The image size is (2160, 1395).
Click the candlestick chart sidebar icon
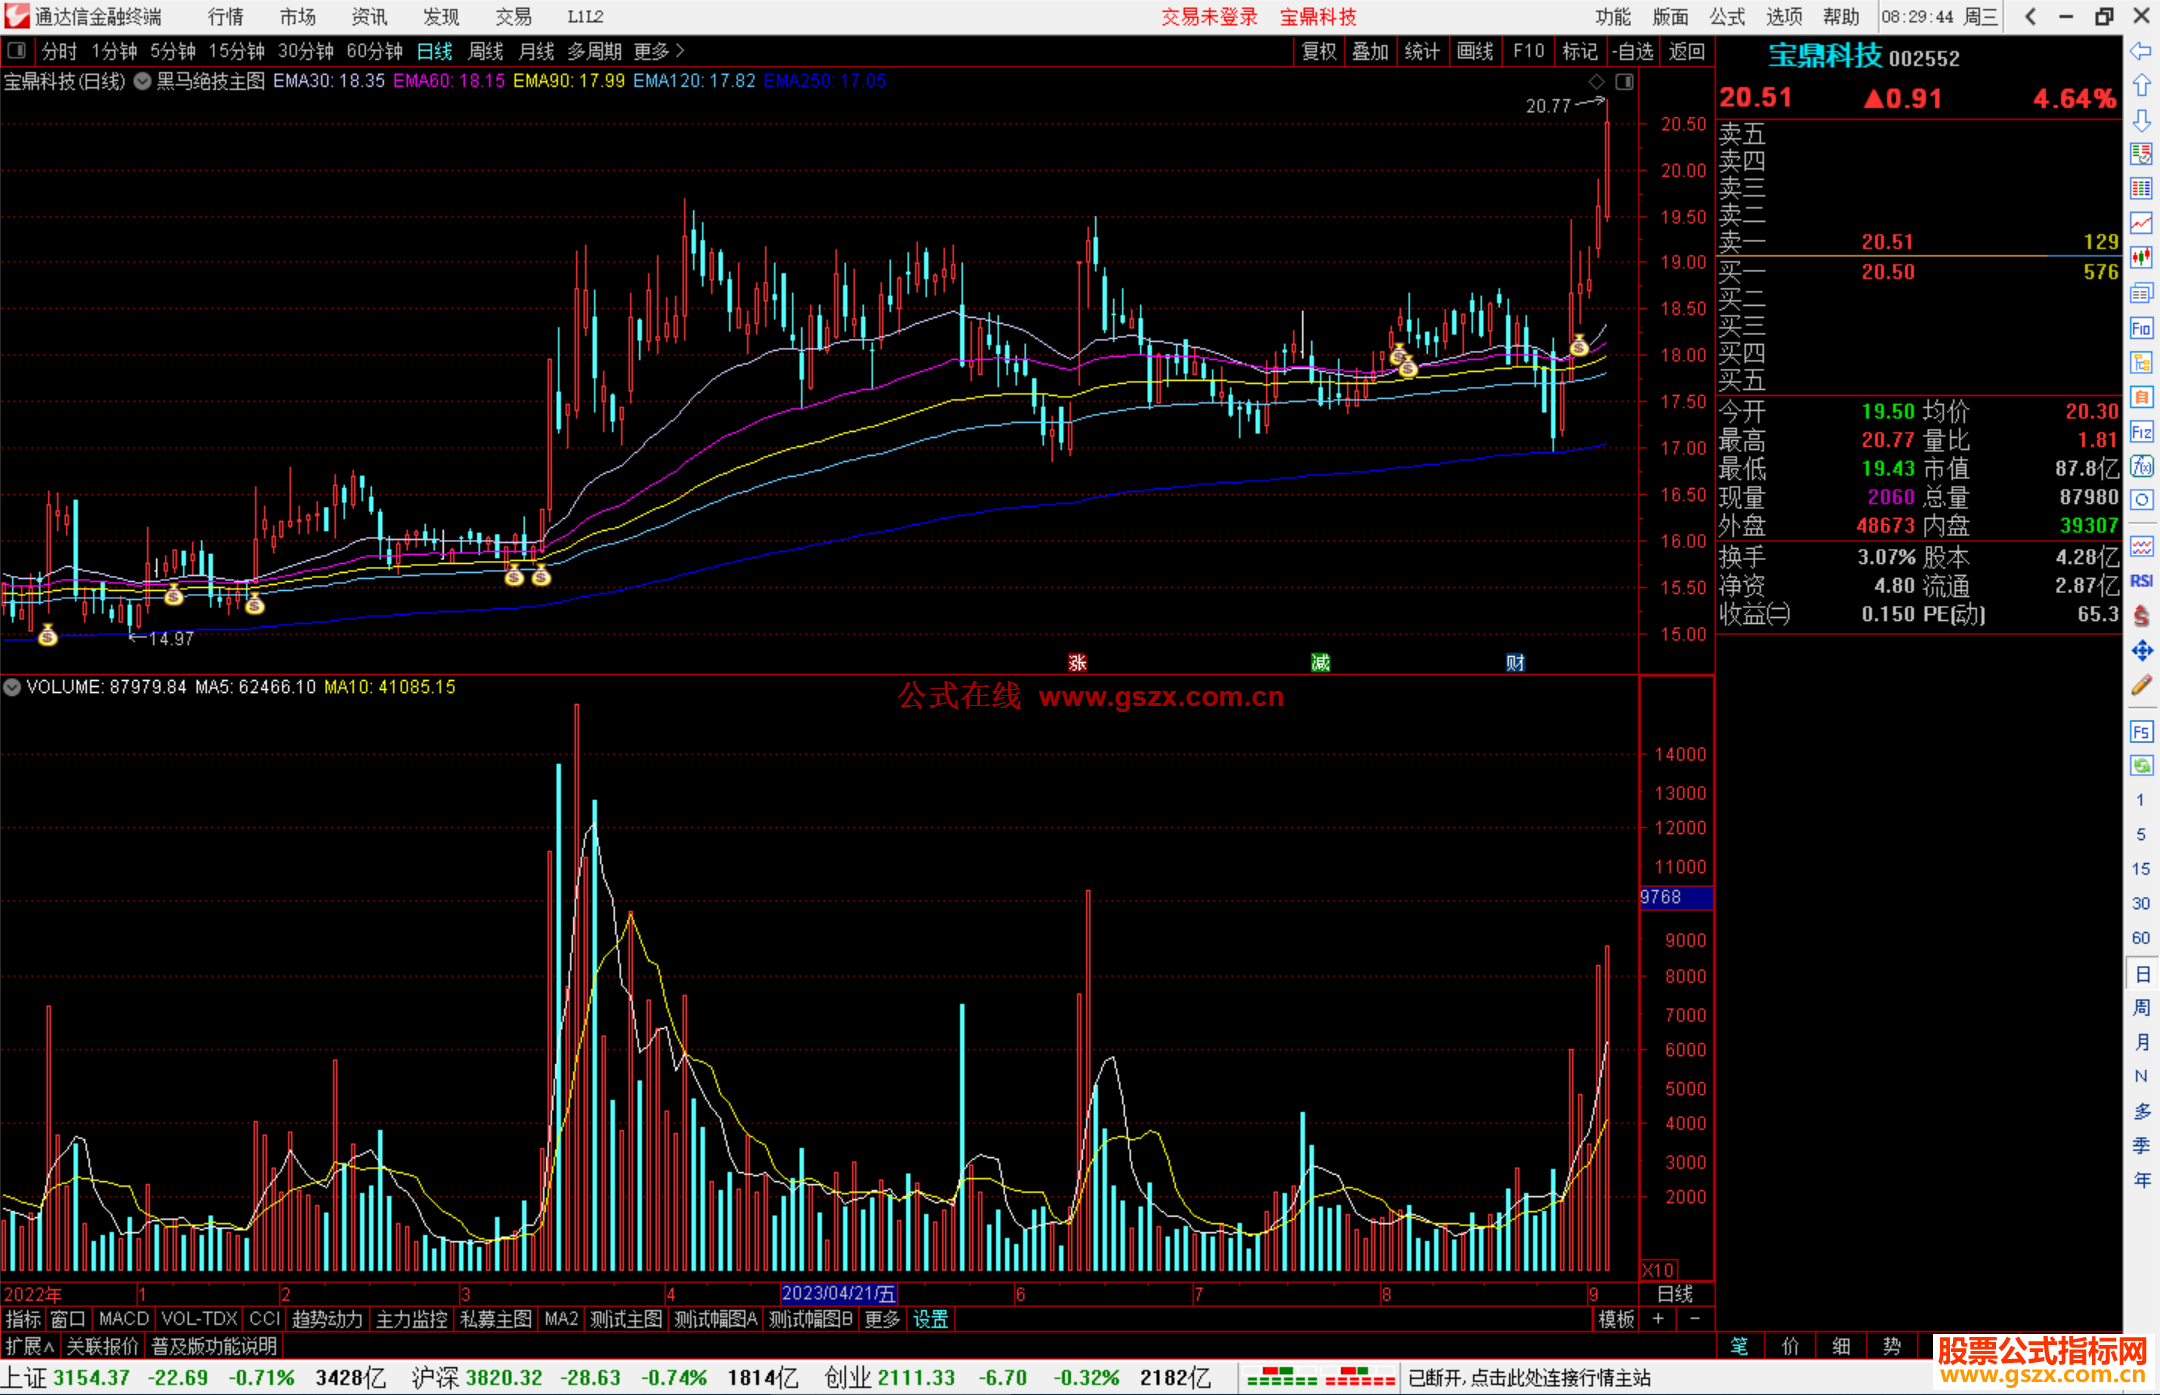[x=2141, y=258]
